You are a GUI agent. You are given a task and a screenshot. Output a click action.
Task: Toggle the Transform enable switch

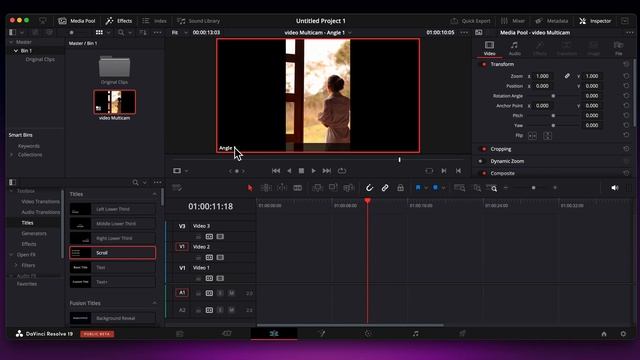click(484, 64)
